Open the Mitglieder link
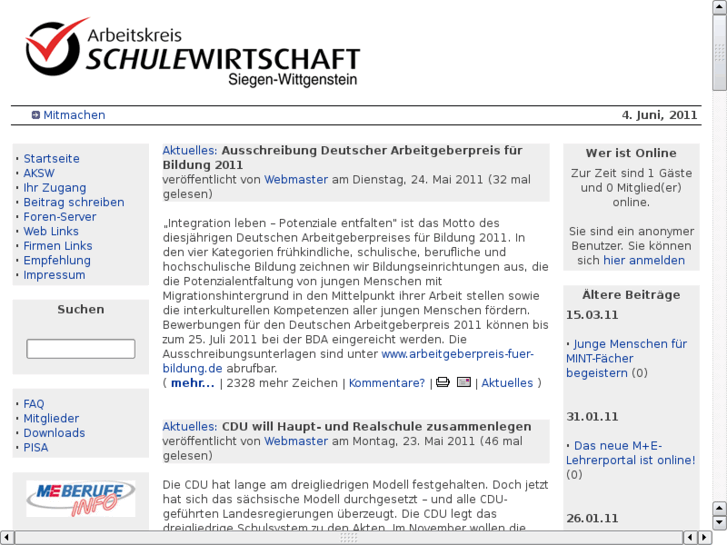 51,418
